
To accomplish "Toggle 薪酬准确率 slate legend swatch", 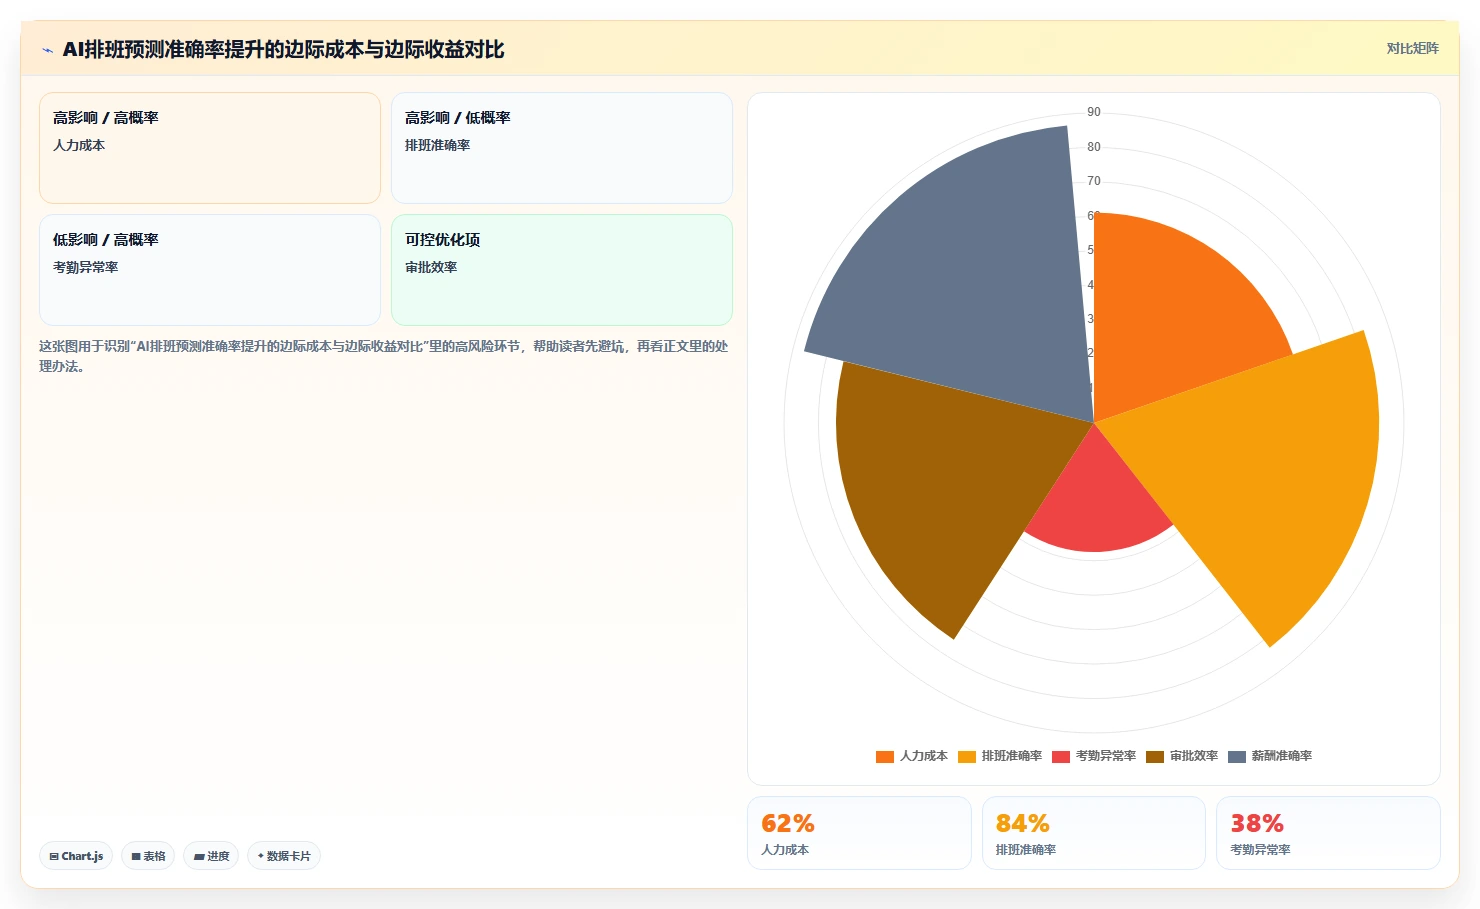I will 1236,757.
